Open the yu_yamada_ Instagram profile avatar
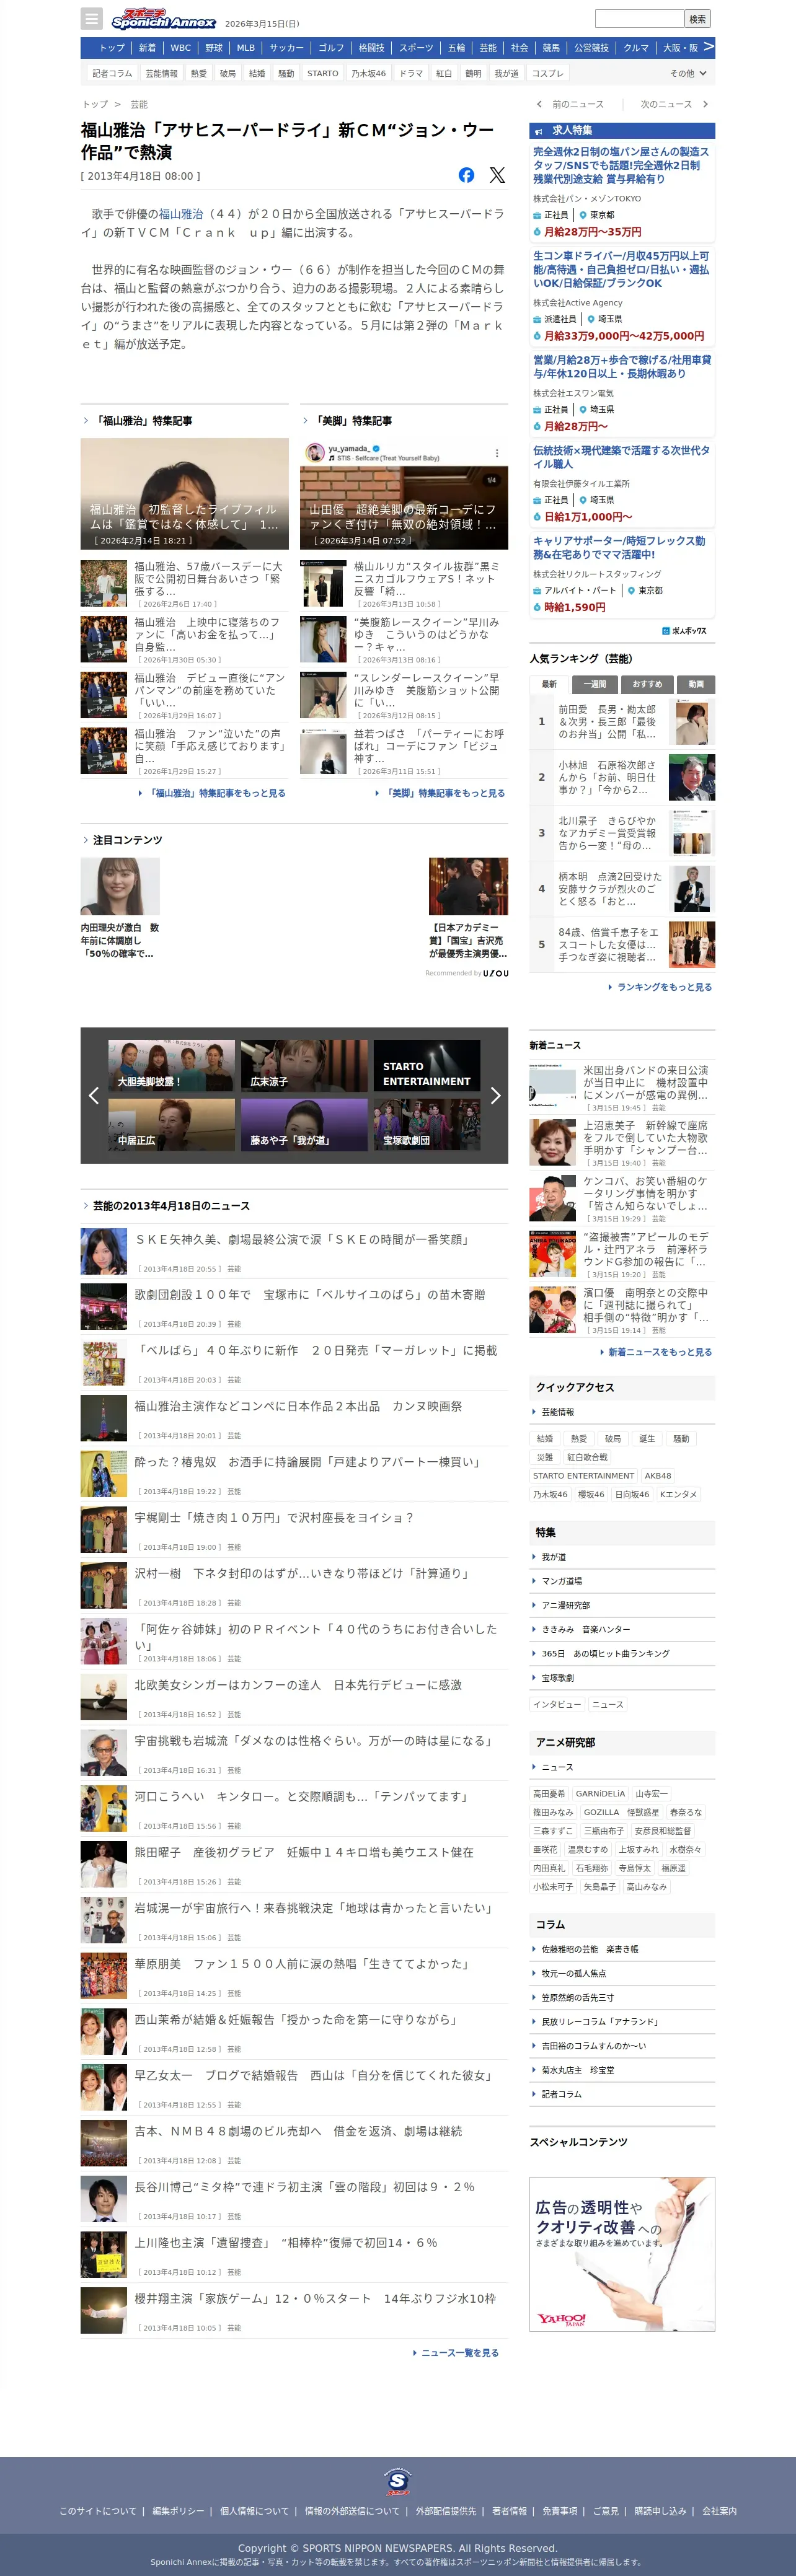The image size is (796, 2576). click(315, 453)
